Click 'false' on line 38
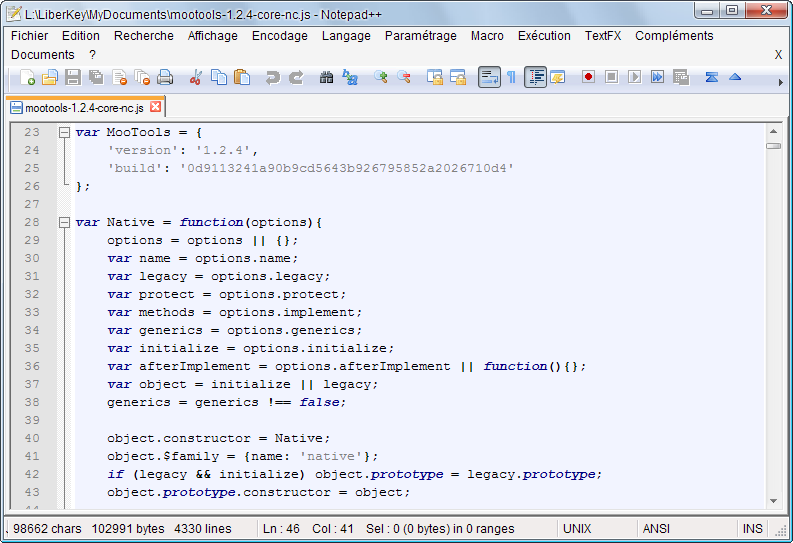Screen dimensions: 793x543 click(319, 402)
